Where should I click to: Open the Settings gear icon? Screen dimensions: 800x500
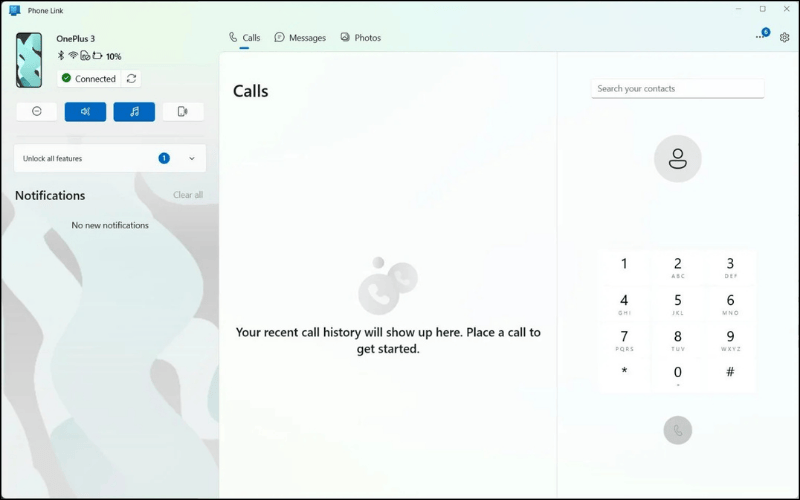[x=784, y=37]
